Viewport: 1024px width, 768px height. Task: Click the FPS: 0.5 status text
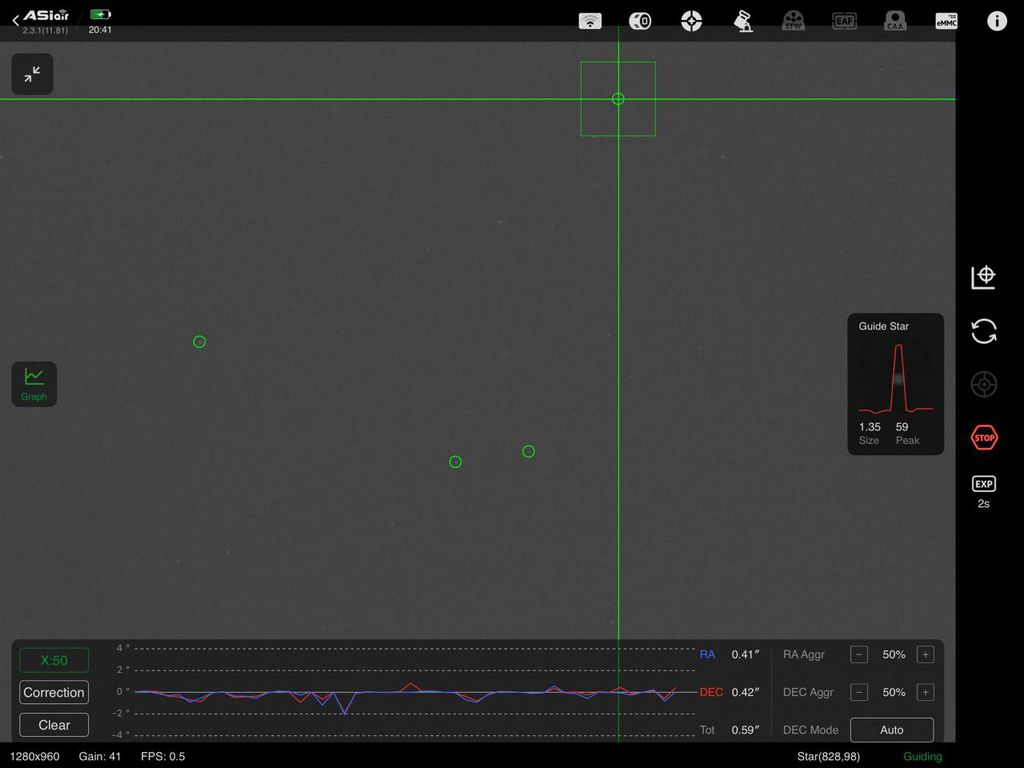click(x=163, y=756)
